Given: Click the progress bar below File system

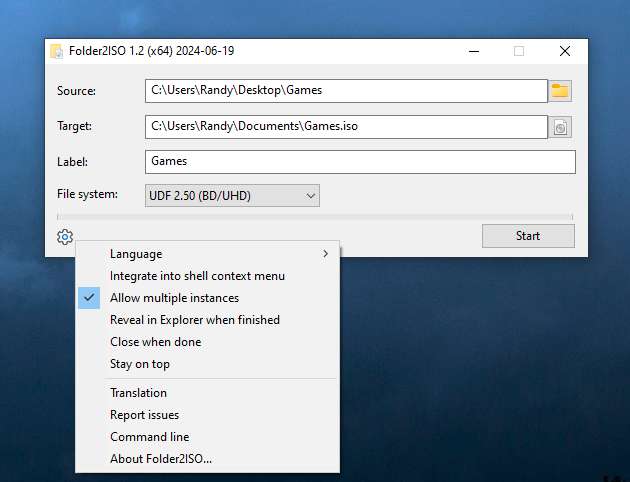Looking at the screenshot, I should pyautogui.click(x=315, y=217).
